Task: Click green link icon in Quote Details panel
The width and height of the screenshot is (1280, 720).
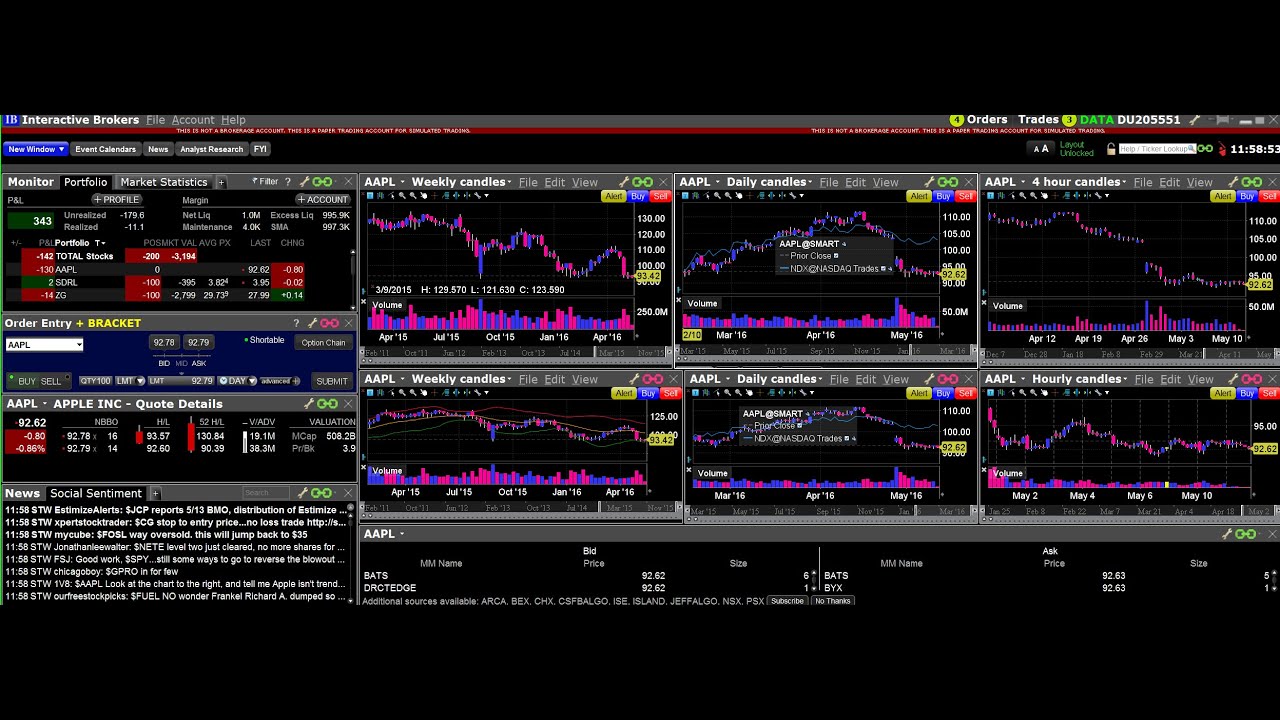Action: [327, 404]
